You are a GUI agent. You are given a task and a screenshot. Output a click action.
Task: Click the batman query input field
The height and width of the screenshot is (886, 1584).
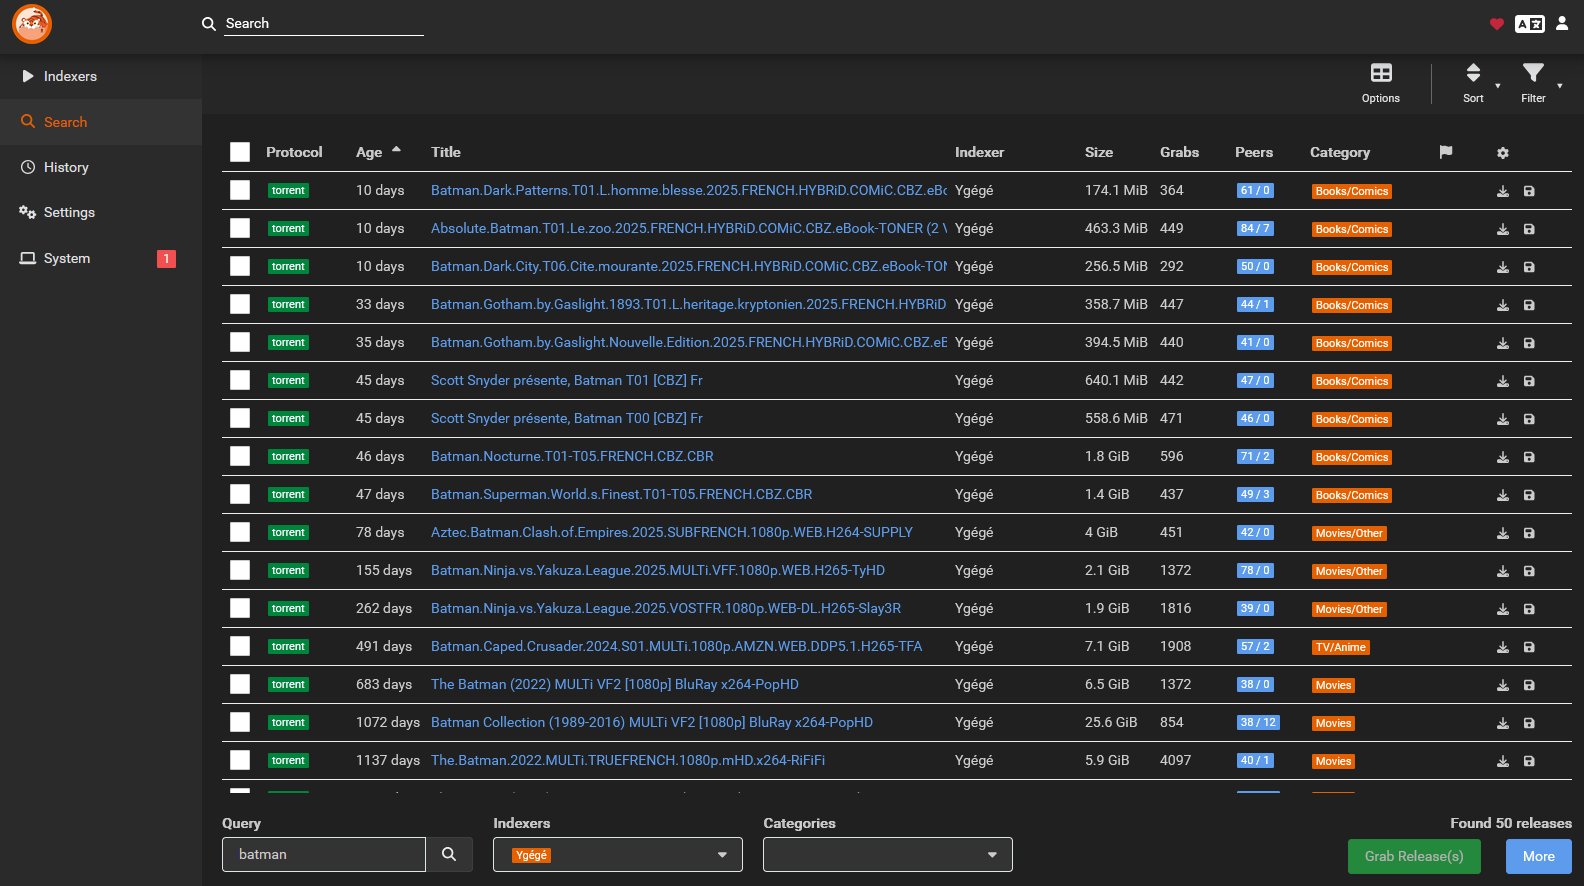click(323, 855)
